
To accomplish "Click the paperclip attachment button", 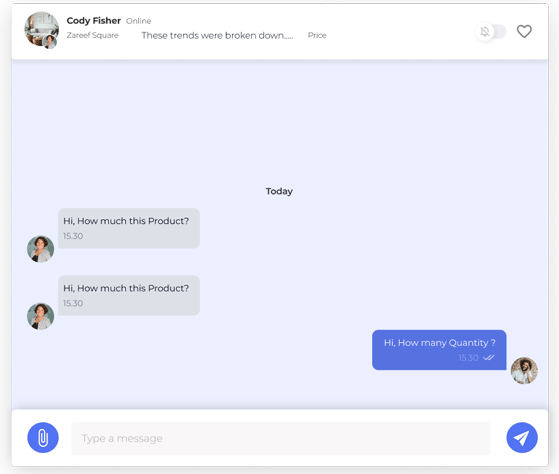I will (x=43, y=438).
